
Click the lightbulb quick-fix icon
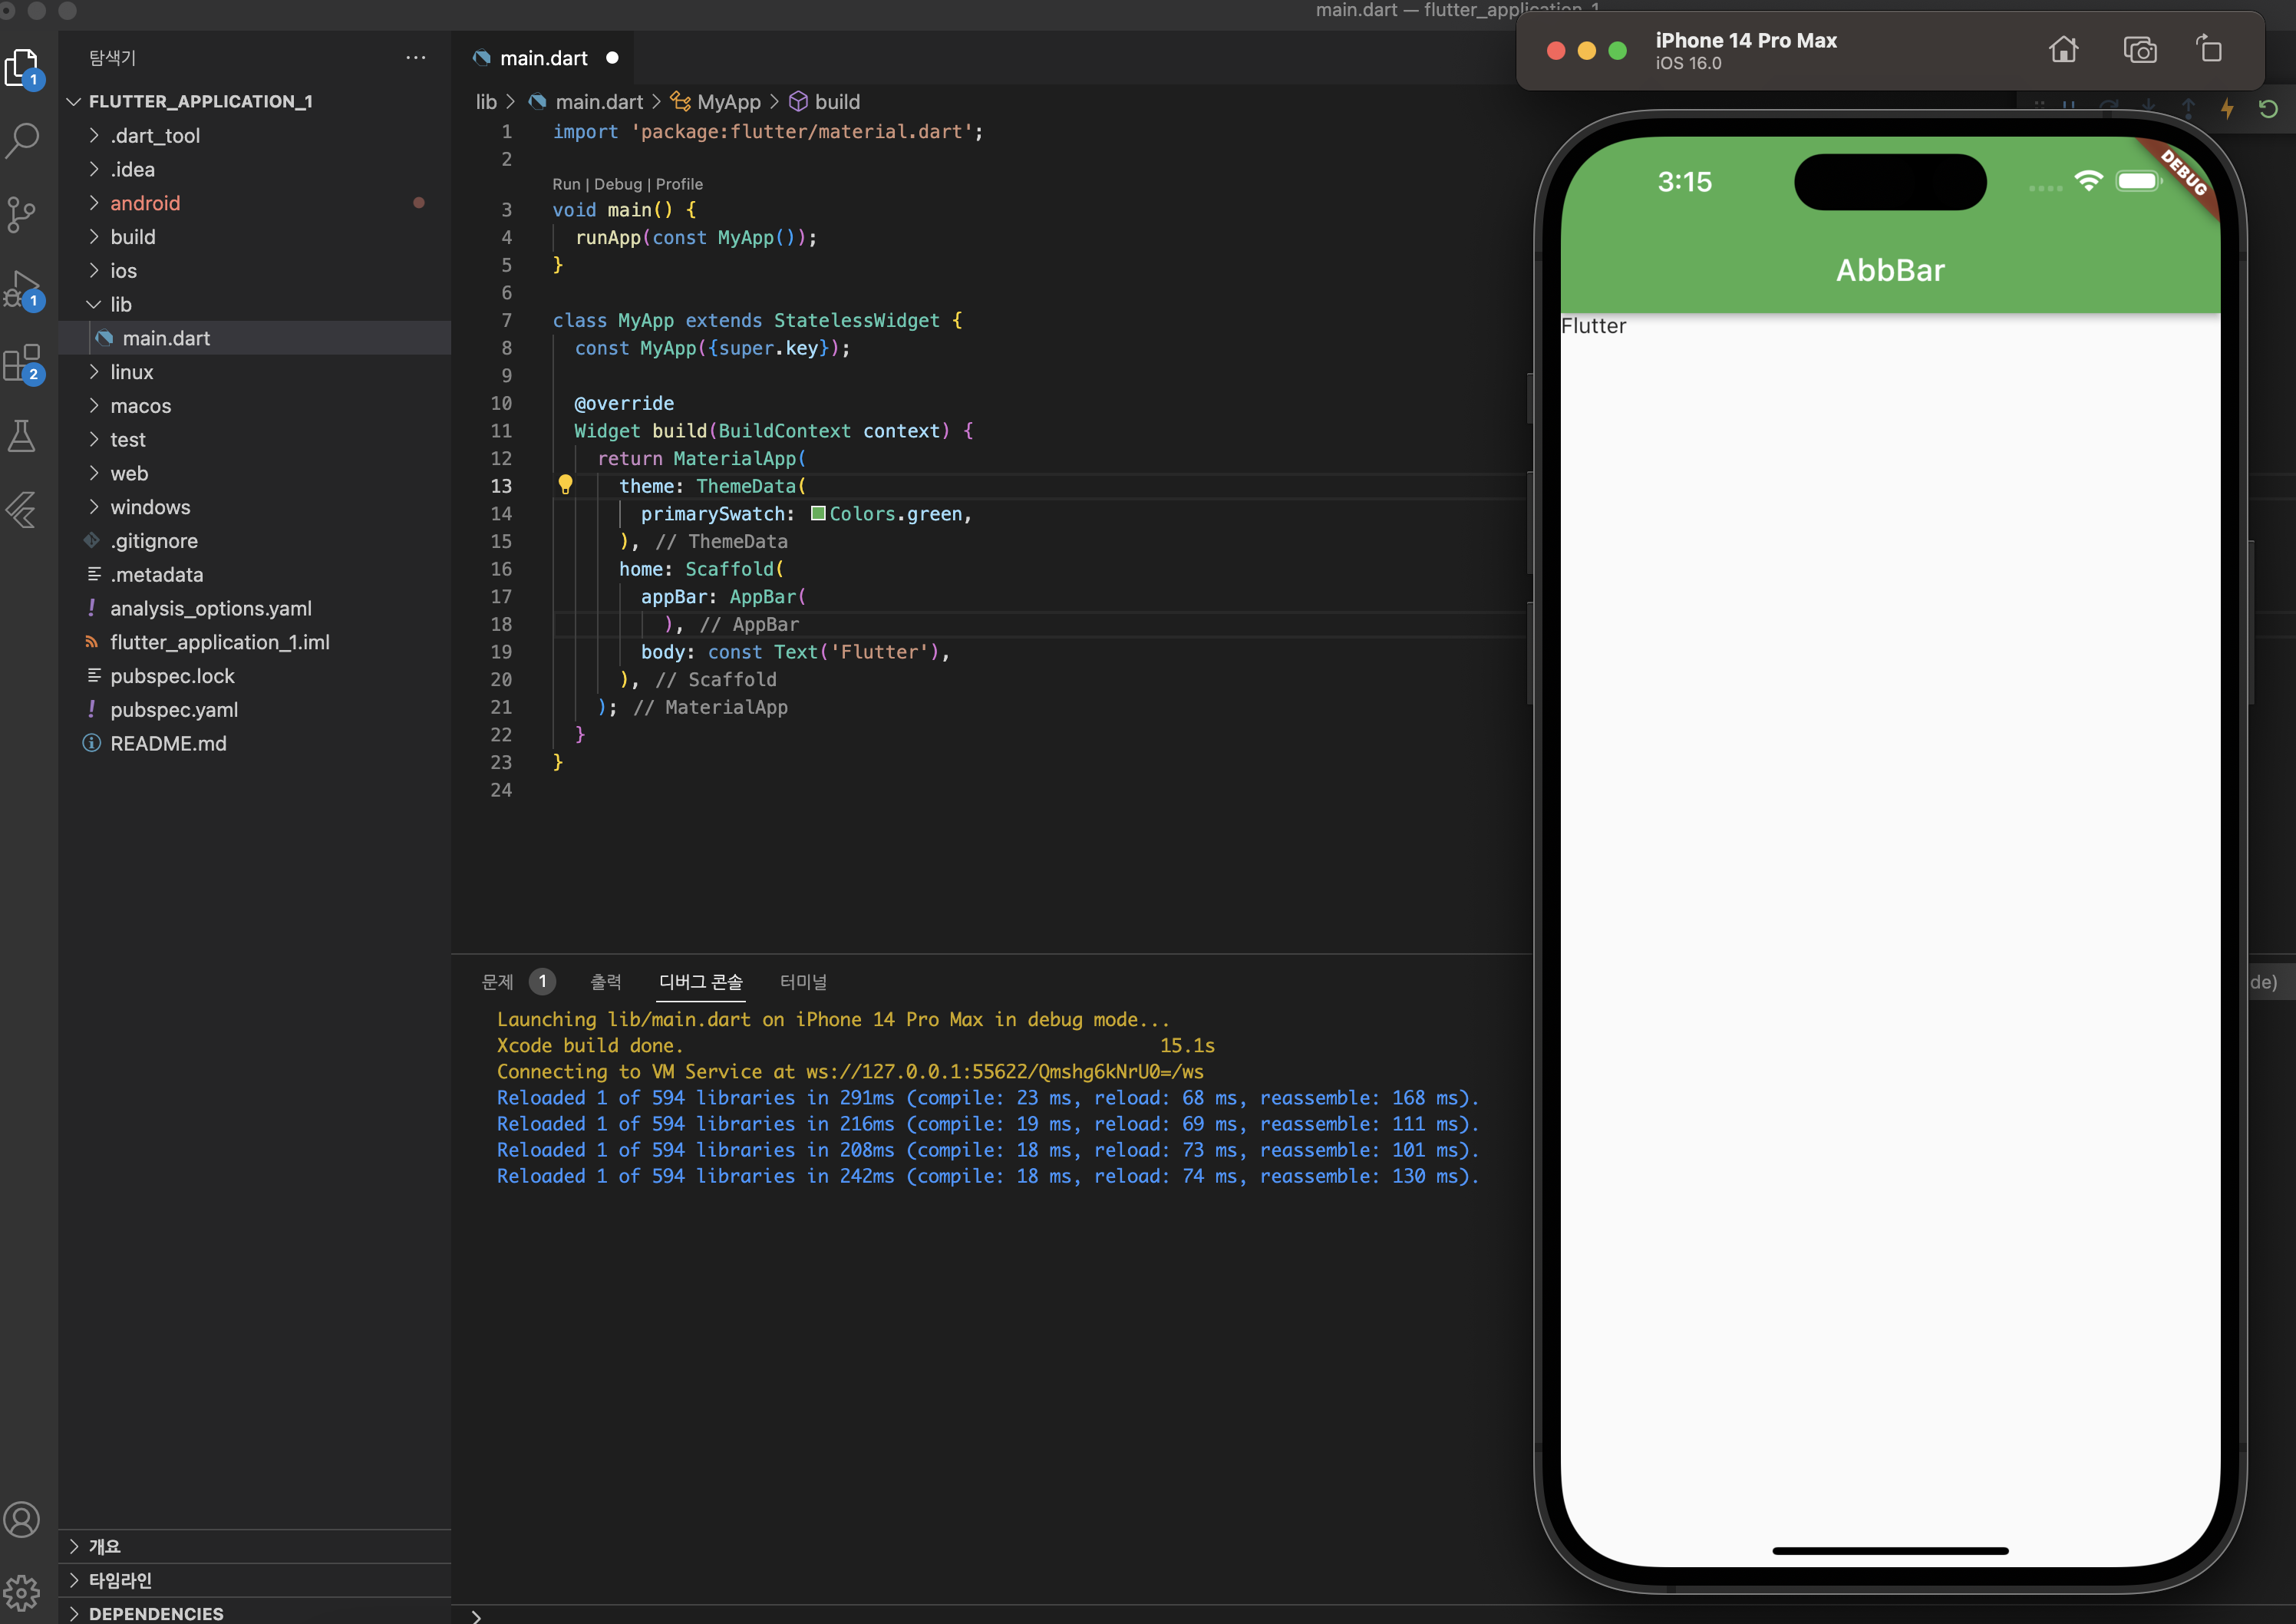click(x=565, y=485)
